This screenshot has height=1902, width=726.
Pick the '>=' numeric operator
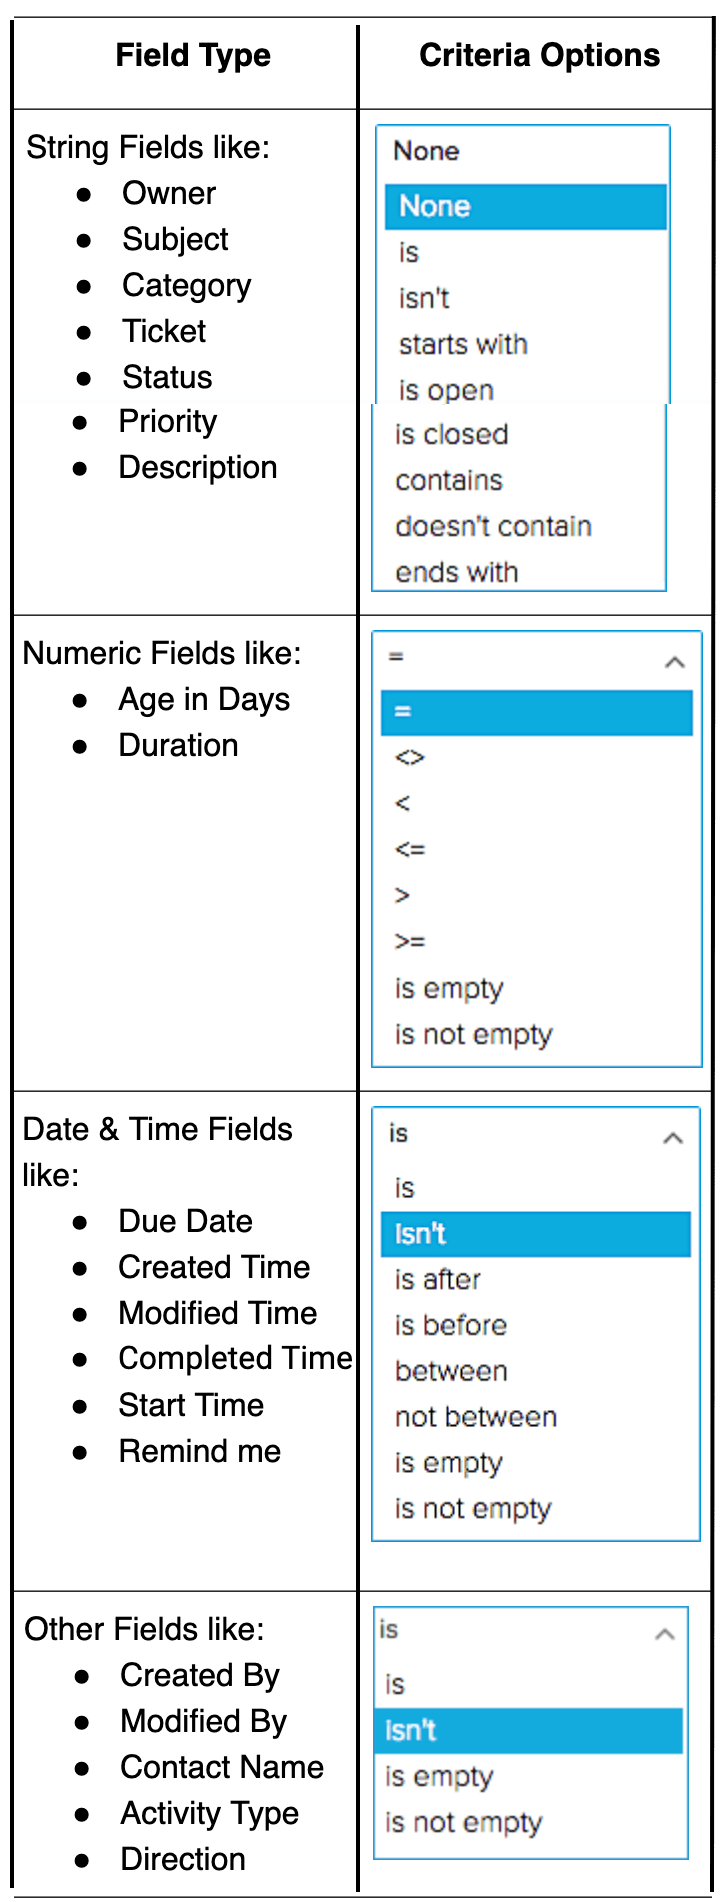pyautogui.click(x=410, y=942)
